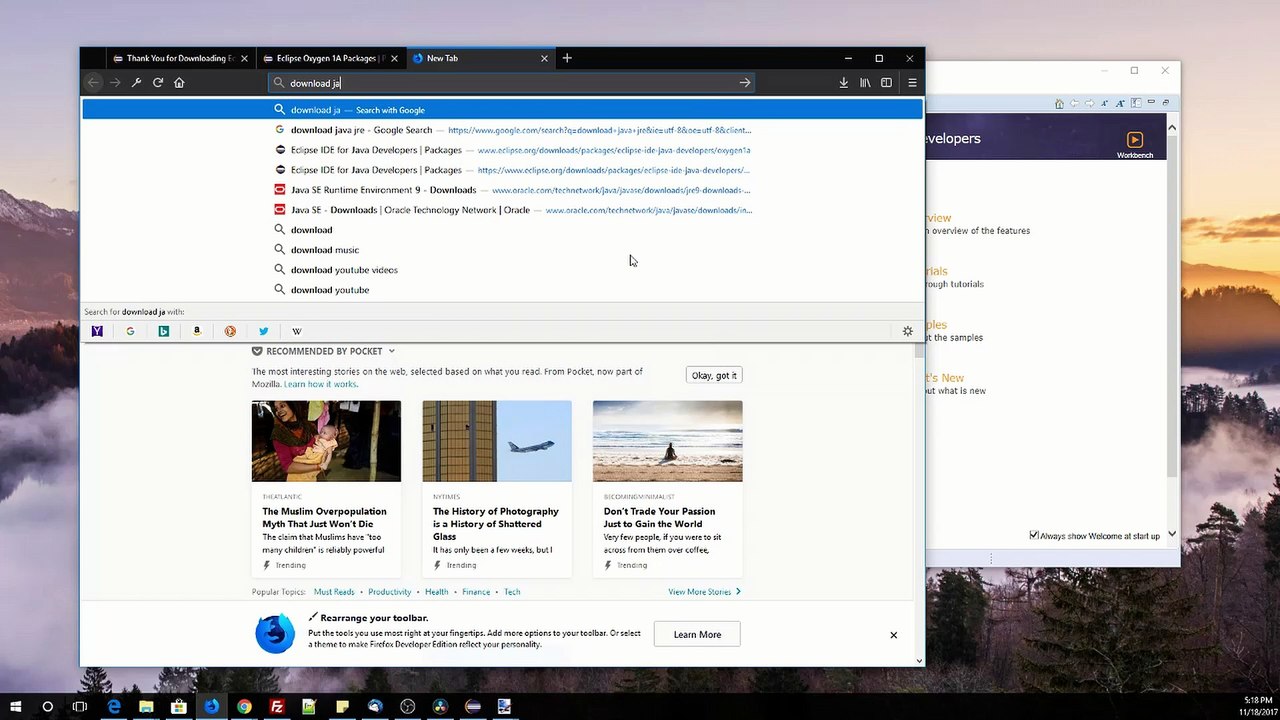Screen dimensions: 1280x720
Task: Open Eclipse Workbench icon
Action: [x=1134, y=145]
